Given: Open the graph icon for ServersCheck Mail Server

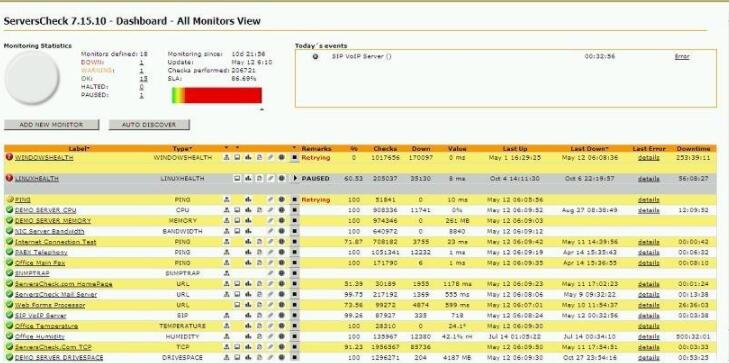Looking at the screenshot, I should [248, 294].
